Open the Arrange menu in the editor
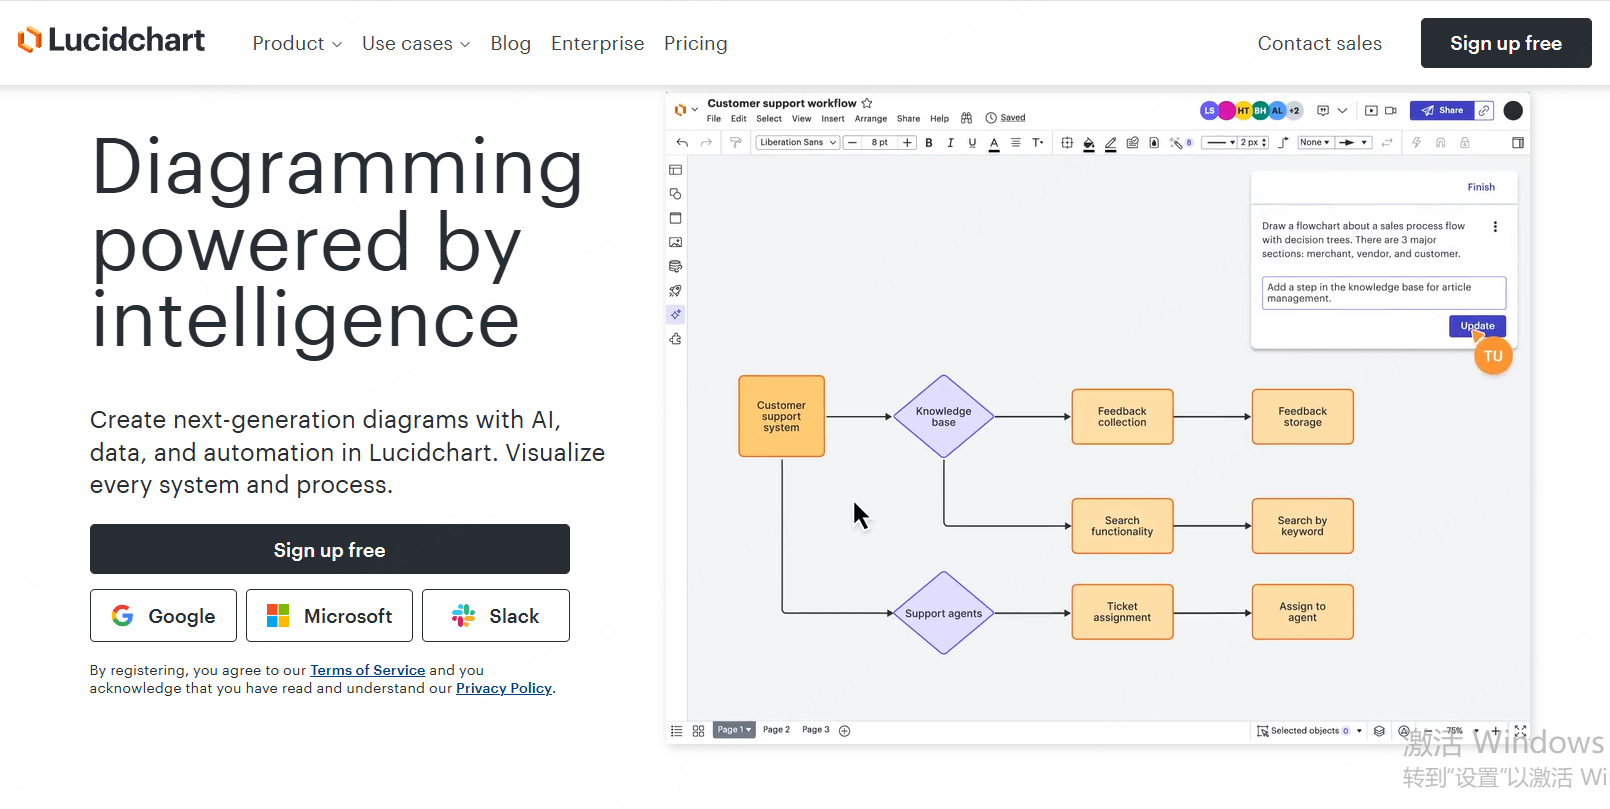The height and width of the screenshot is (809, 1610). [x=871, y=119]
